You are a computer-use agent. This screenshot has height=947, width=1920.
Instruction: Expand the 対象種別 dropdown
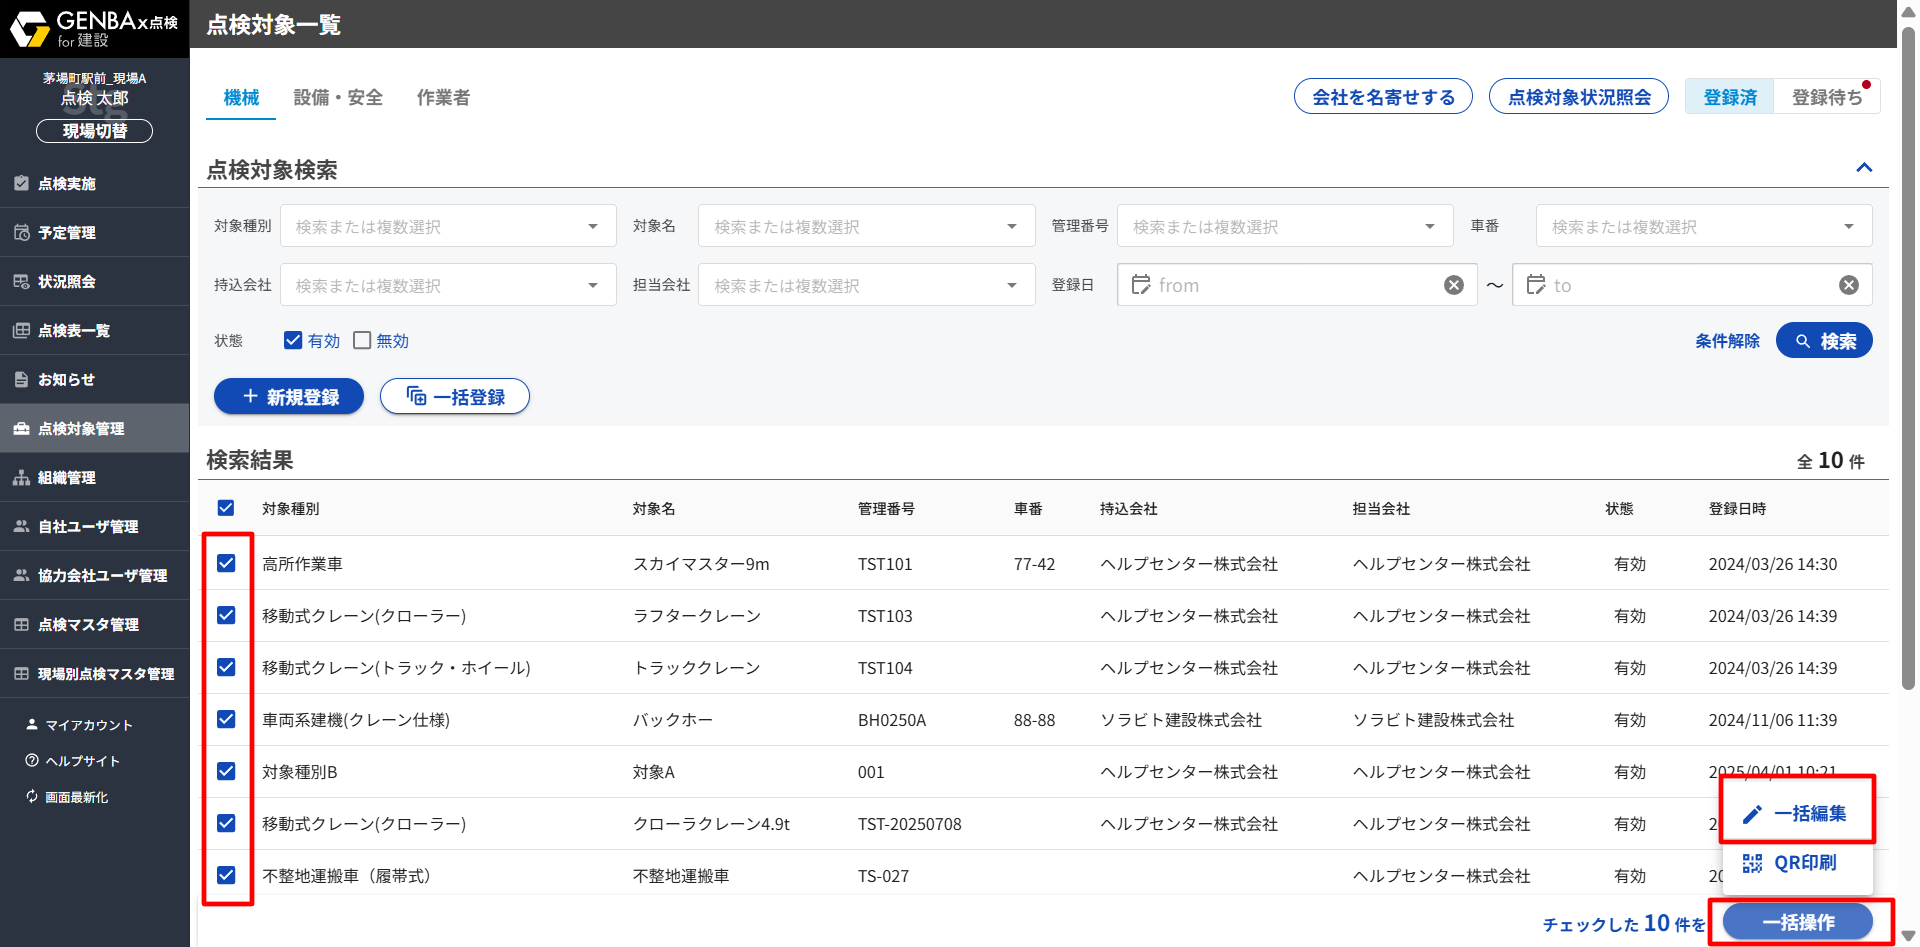tap(593, 227)
